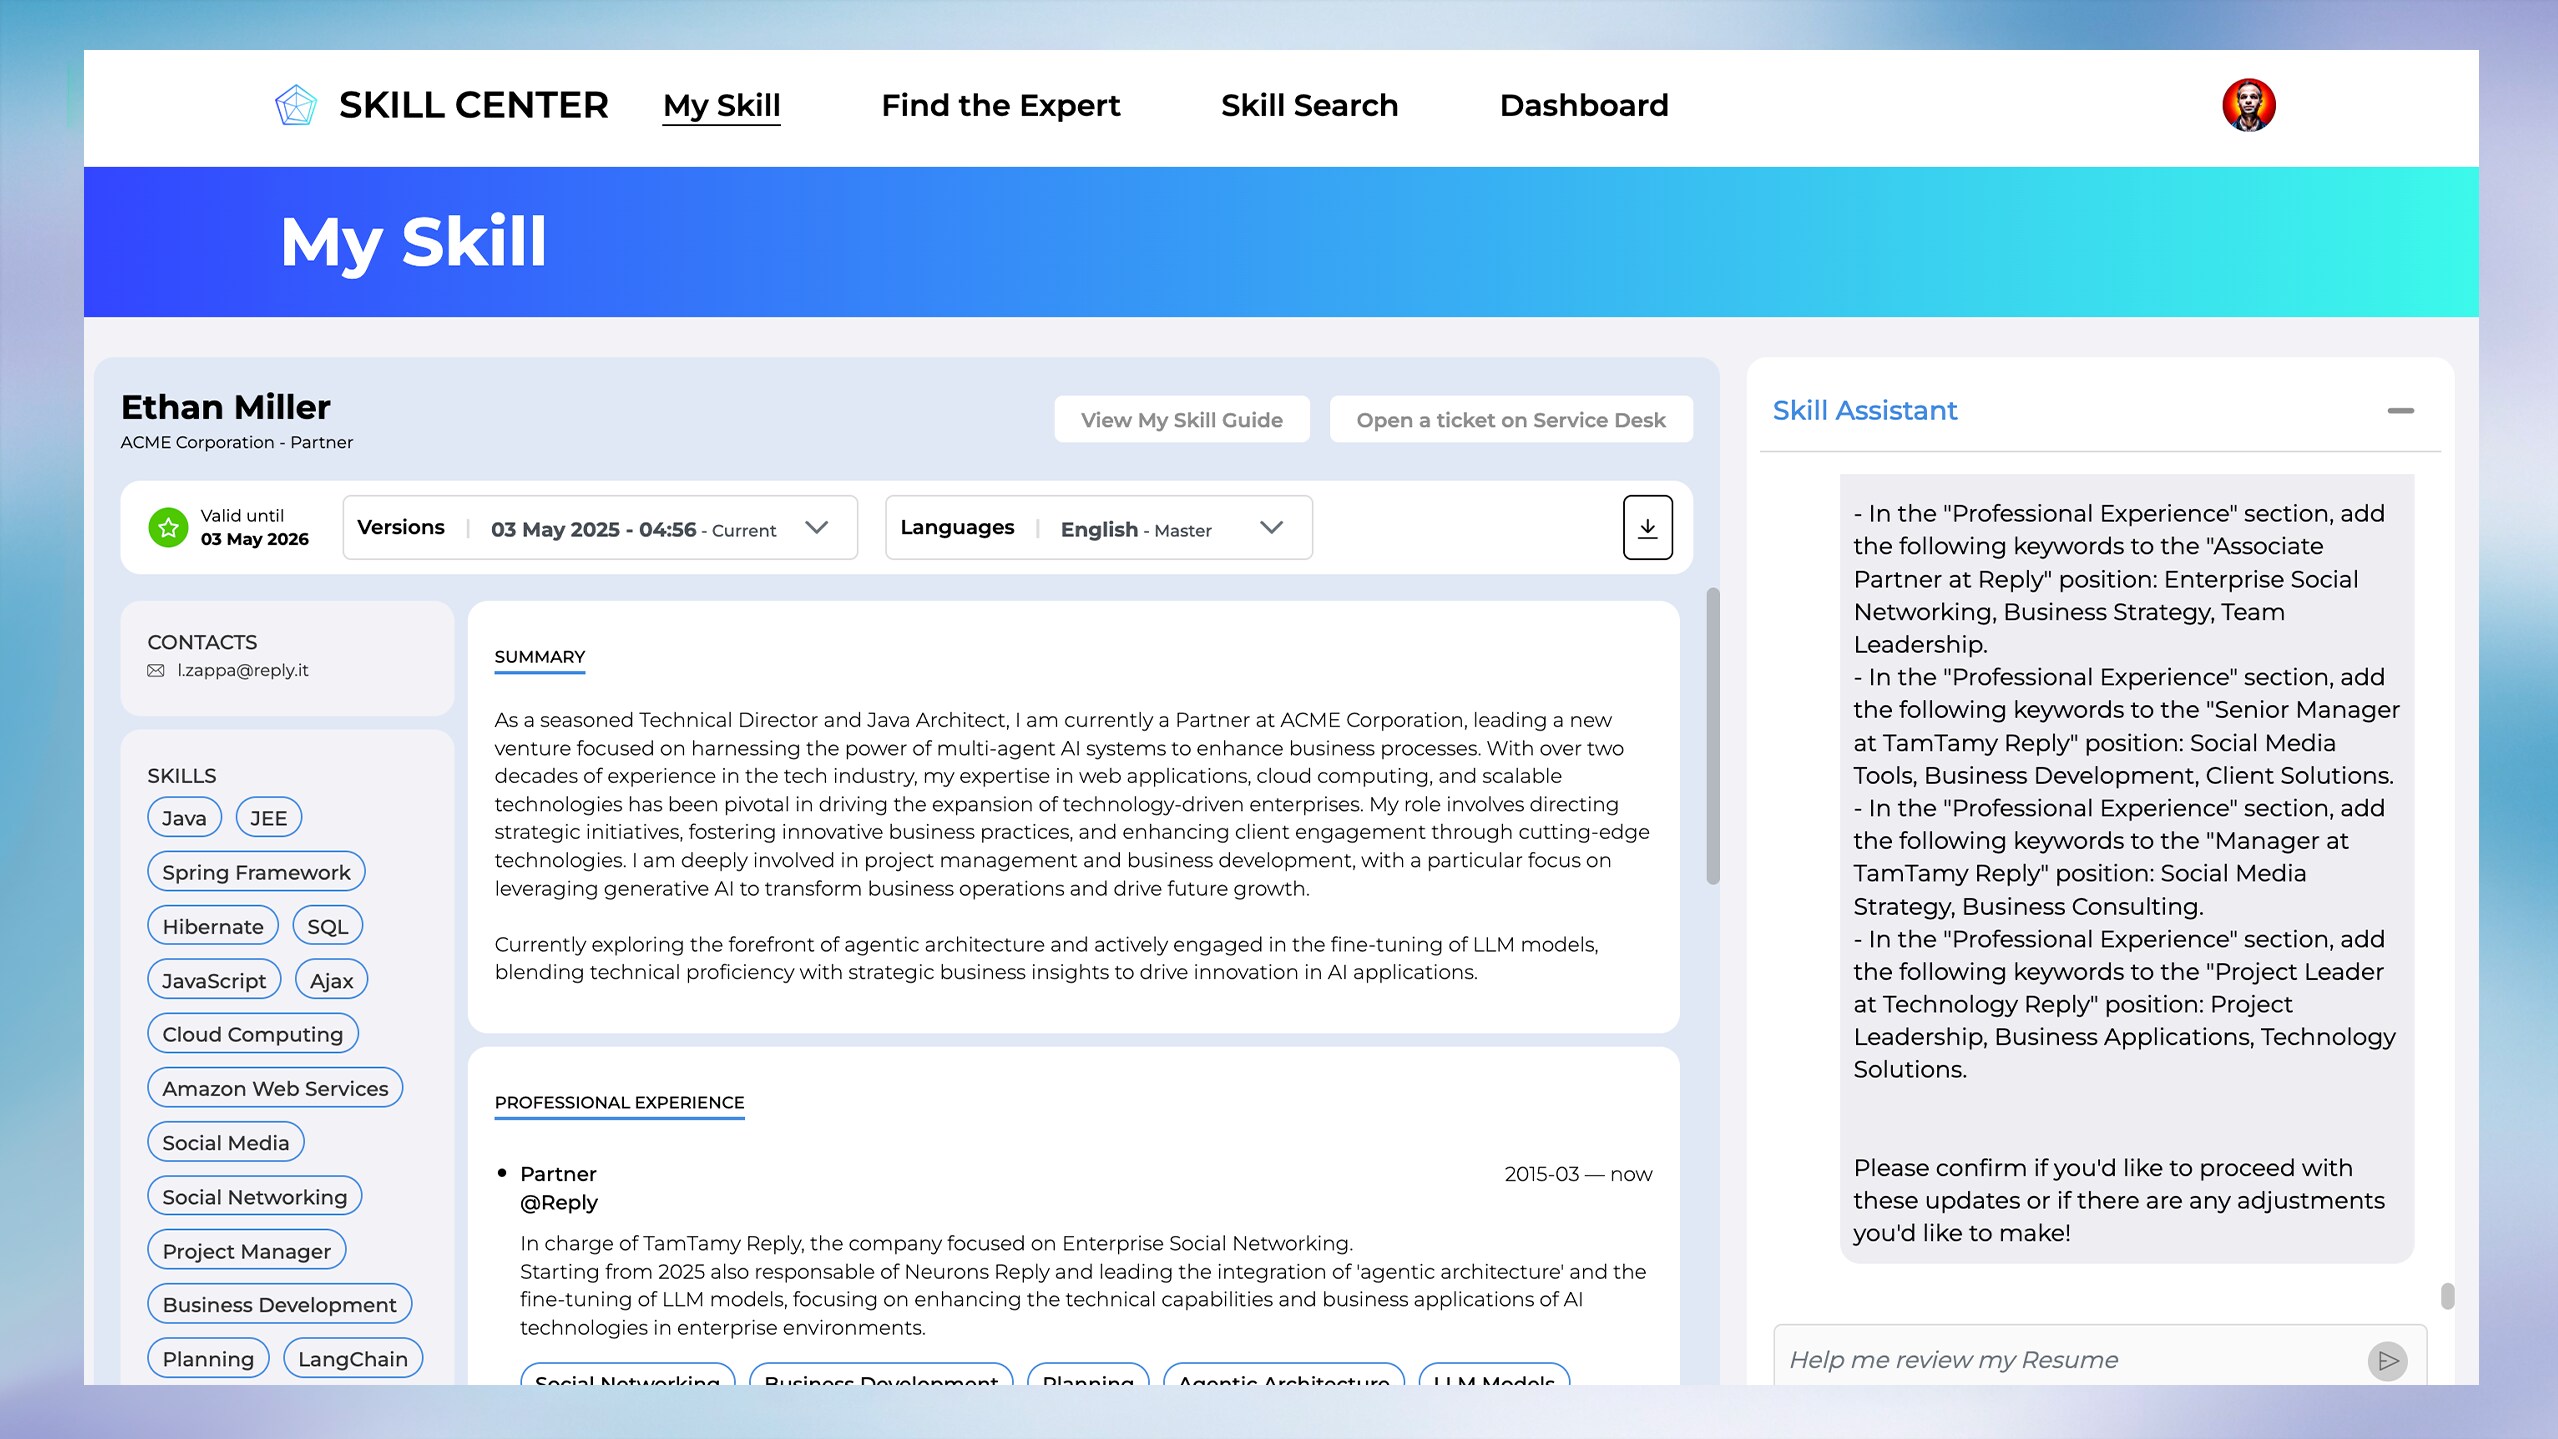This screenshot has height=1439, width=2558.
Task: Click the main resume vertical scrollbar
Action: pos(1712,737)
